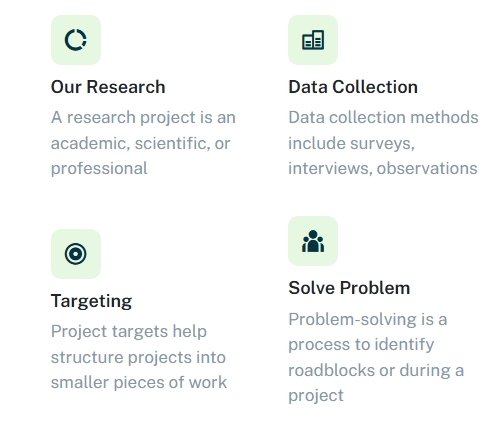This screenshot has height=427, width=487.
Task: Click the 'academic, scientific, or' text line
Action: pos(140,143)
